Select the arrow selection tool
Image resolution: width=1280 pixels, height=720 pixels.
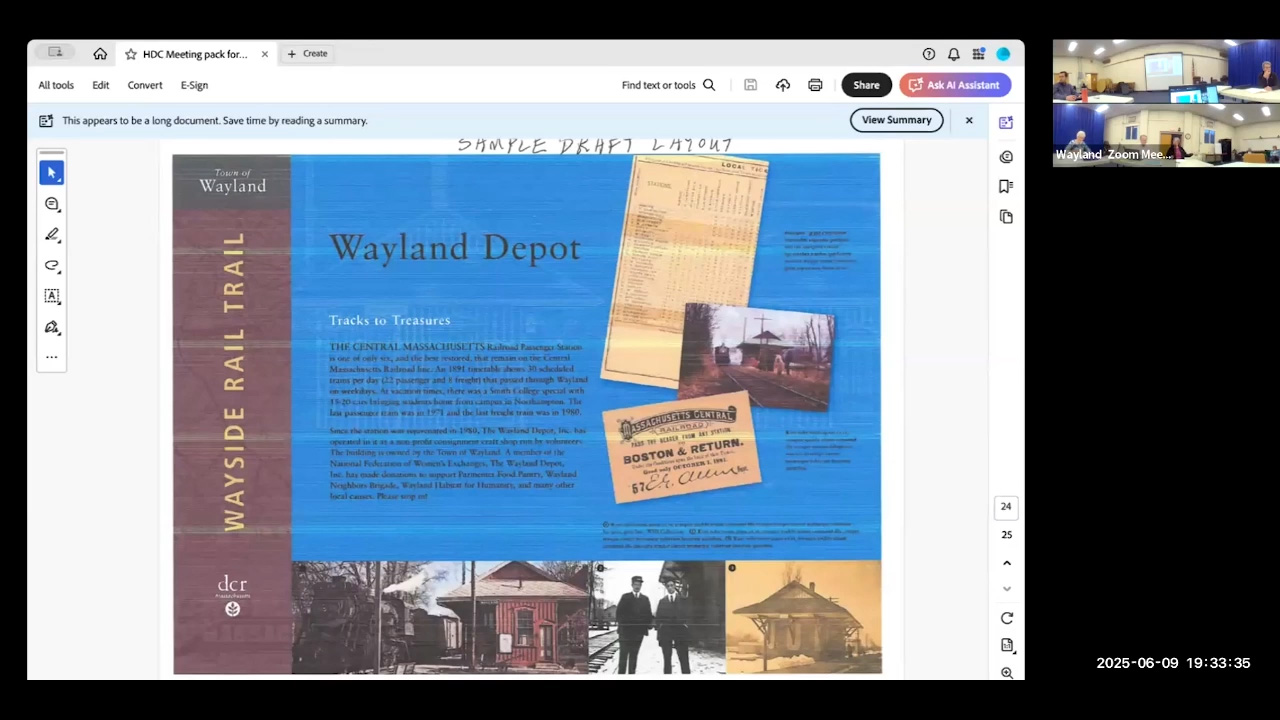coord(52,173)
